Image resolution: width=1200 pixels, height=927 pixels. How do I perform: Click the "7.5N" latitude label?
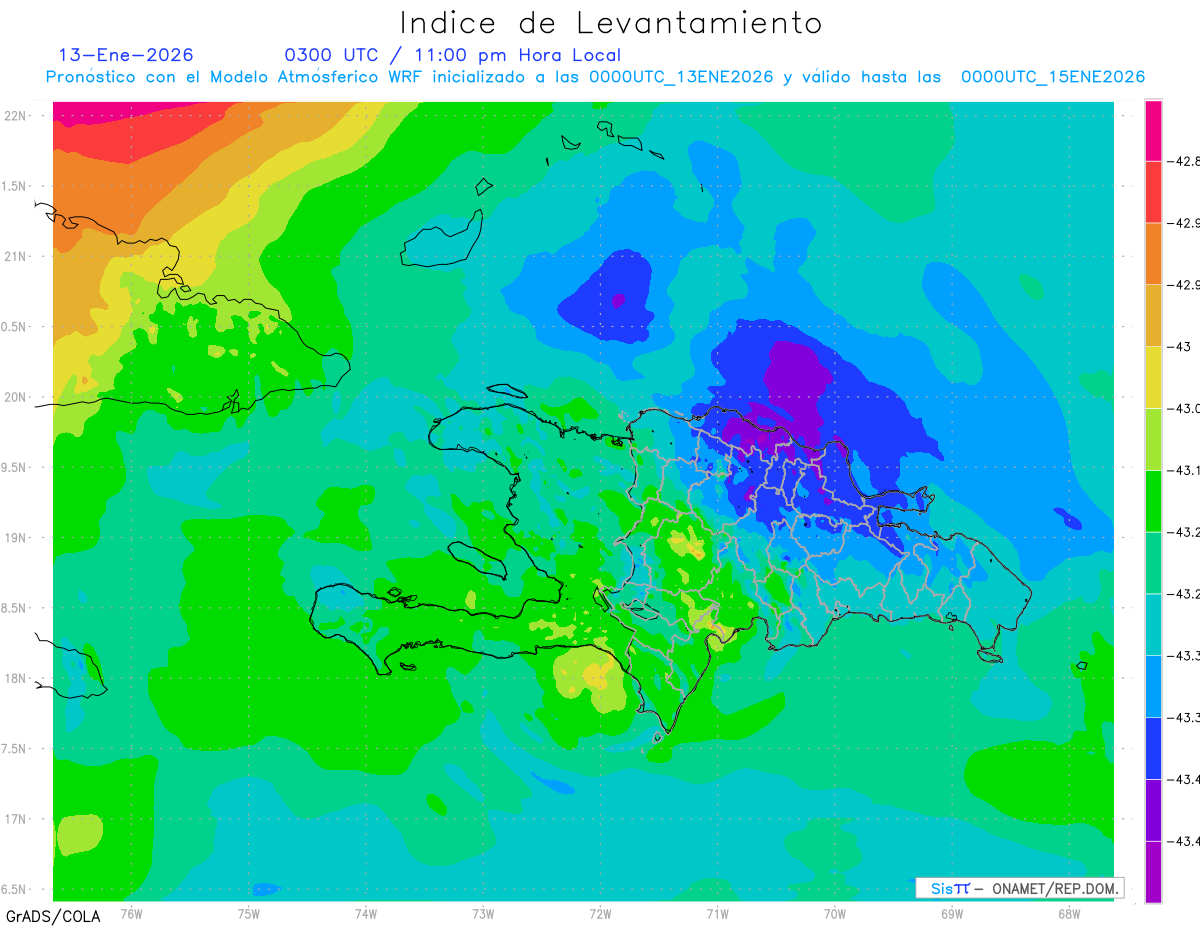coord(15,749)
